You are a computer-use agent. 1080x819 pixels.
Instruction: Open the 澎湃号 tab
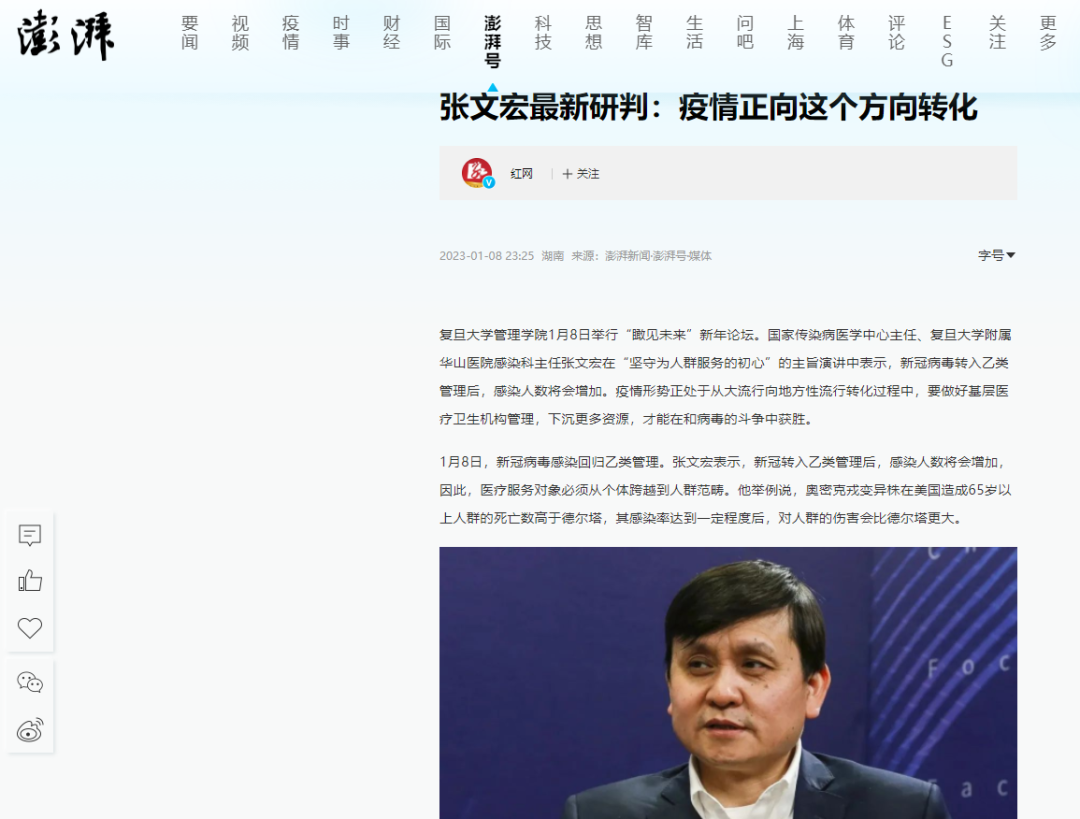coord(492,42)
